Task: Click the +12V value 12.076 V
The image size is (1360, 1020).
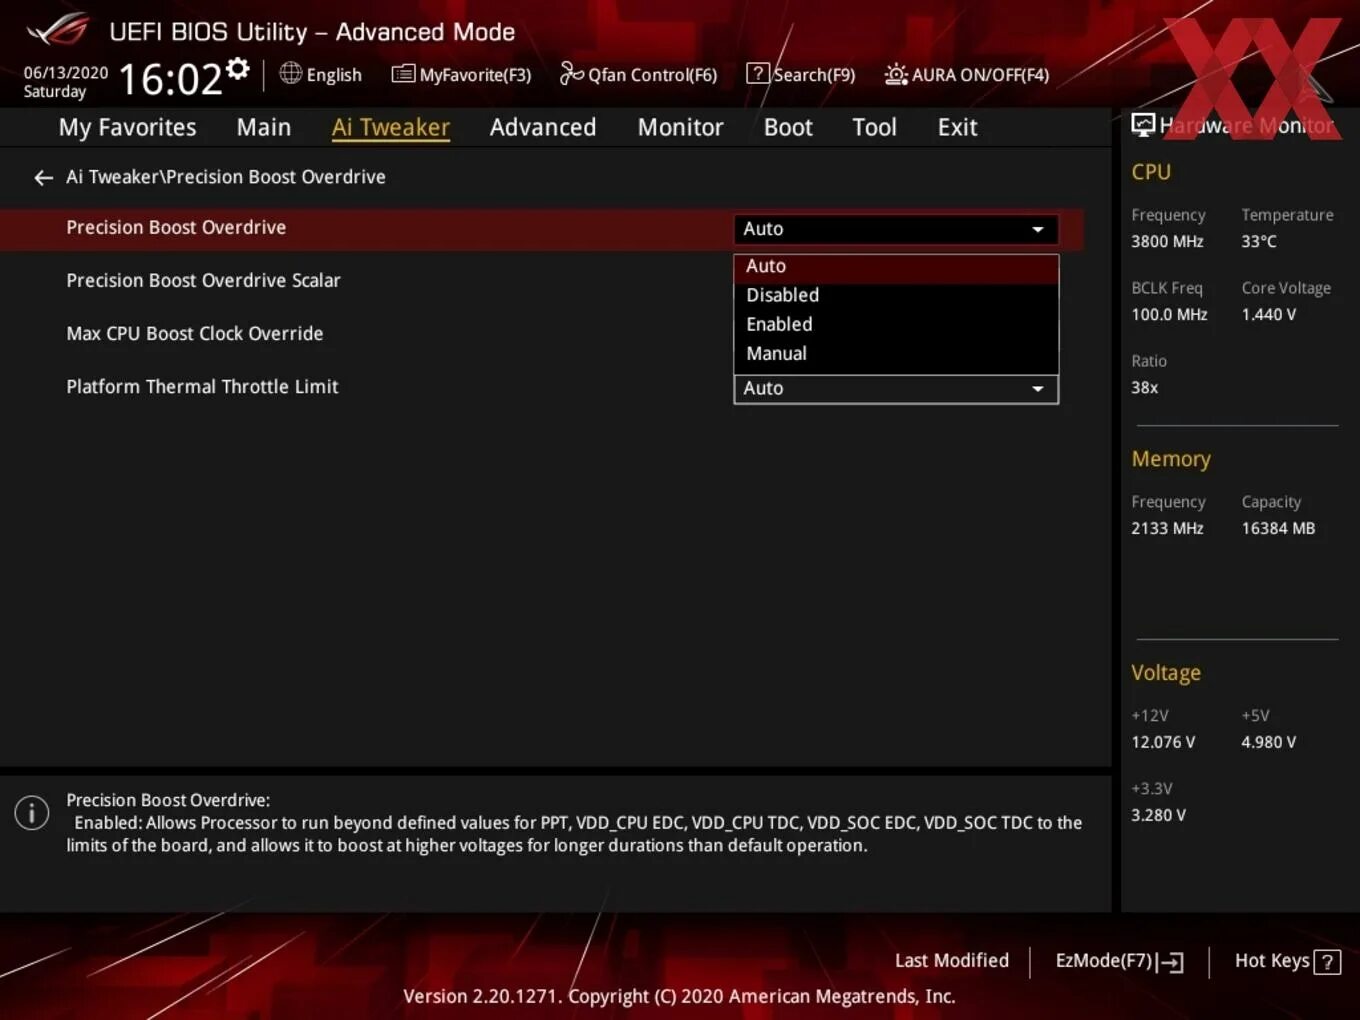Action: (1163, 742)
